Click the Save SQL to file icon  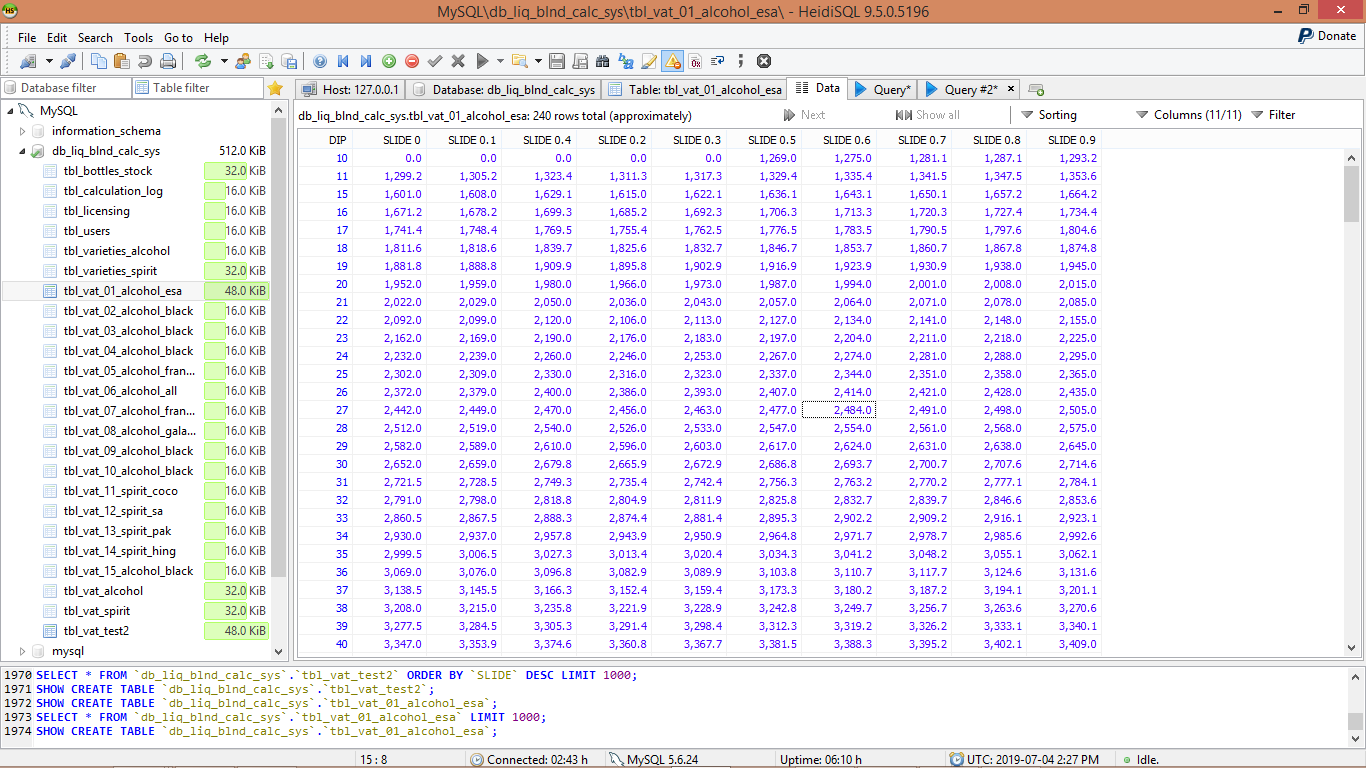(557, 61)
